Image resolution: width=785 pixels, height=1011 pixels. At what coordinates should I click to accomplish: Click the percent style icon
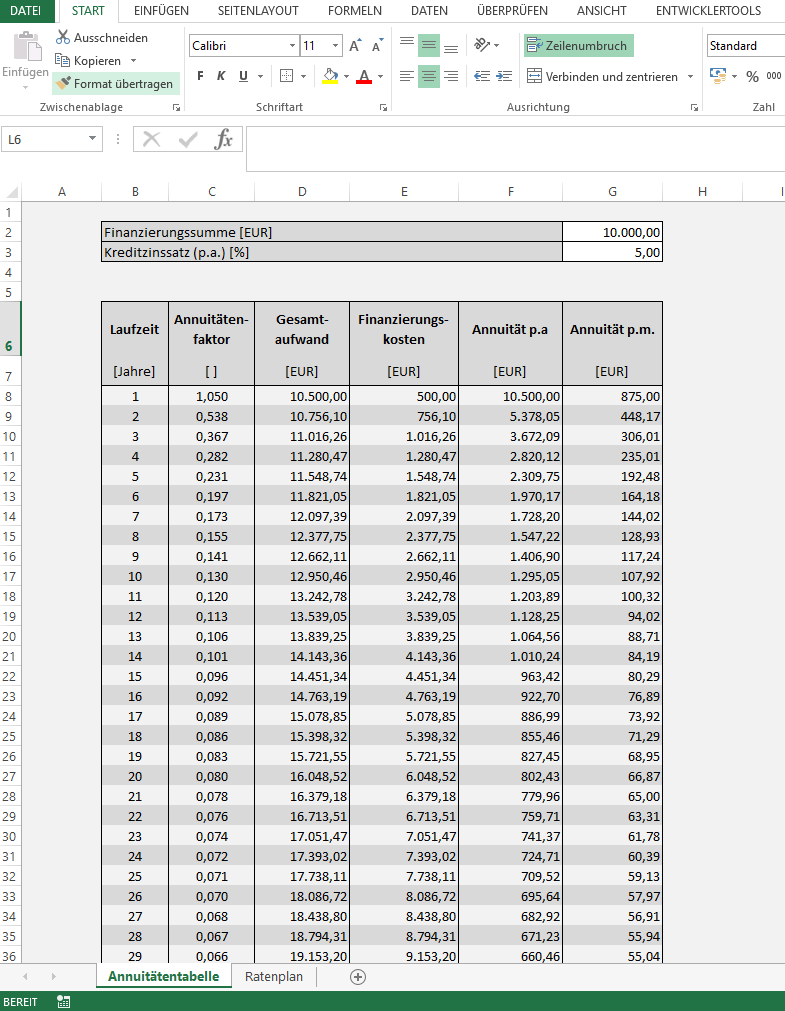(x=752, y=76)
